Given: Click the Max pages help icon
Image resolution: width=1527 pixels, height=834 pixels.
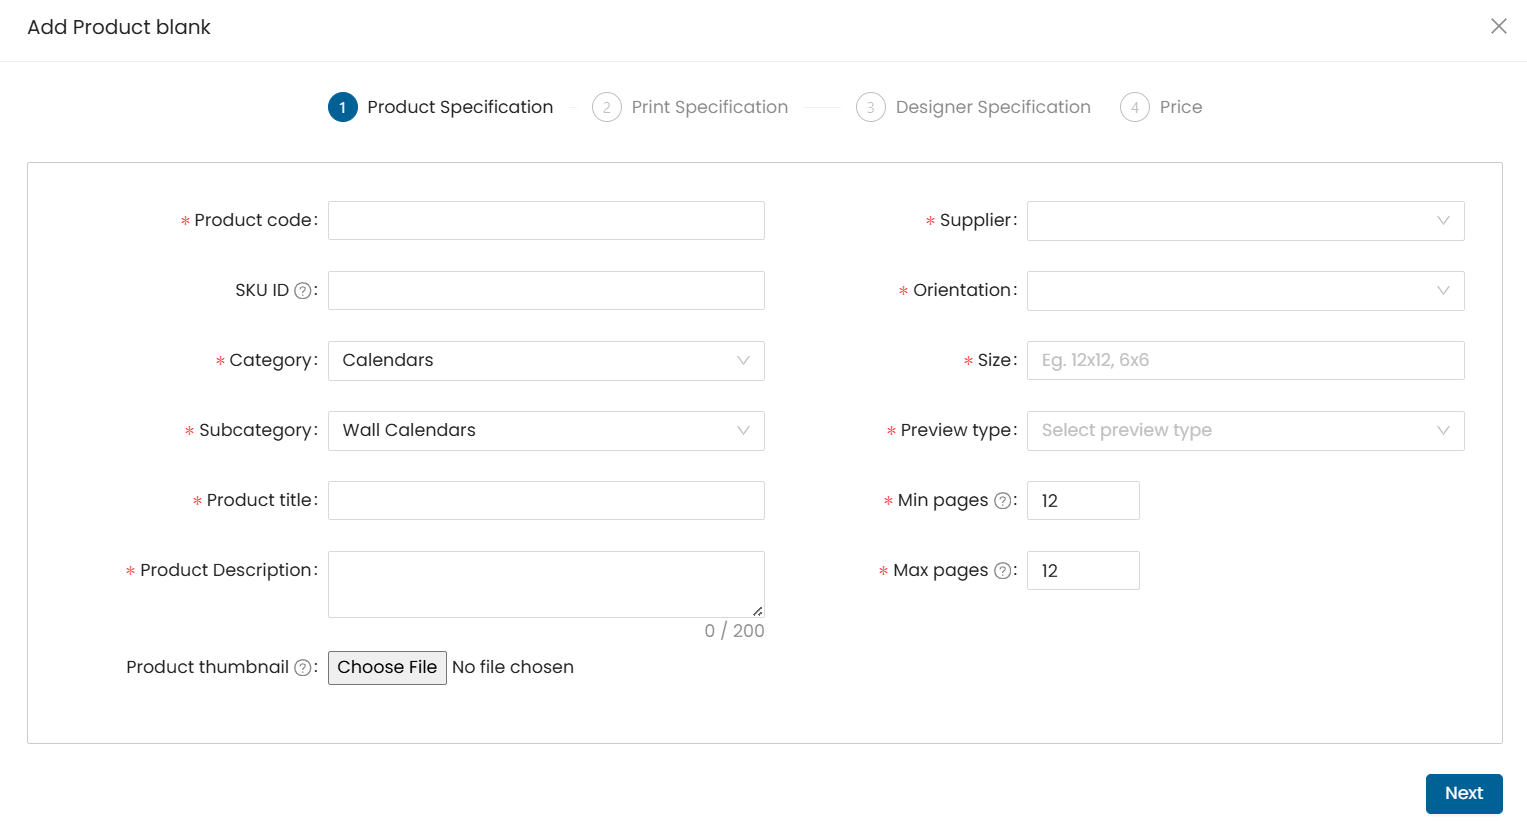Looking at the screenshot, I should (x=1002, y=571).
